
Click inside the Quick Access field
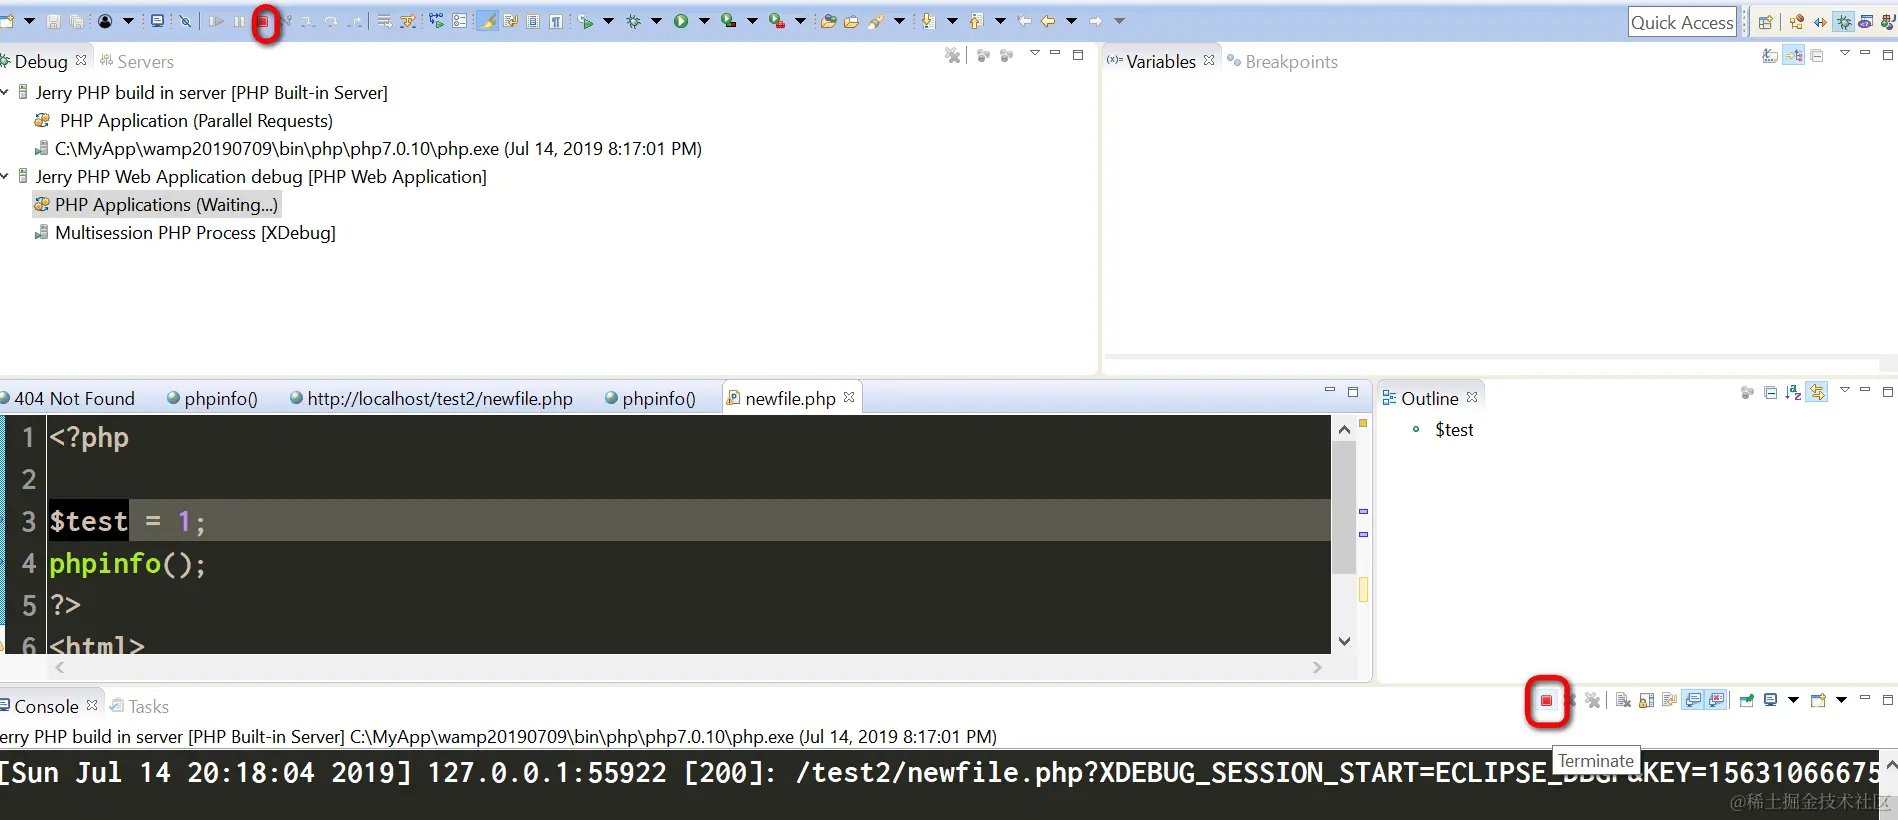pyautogui.click(x=1682, y=22)
